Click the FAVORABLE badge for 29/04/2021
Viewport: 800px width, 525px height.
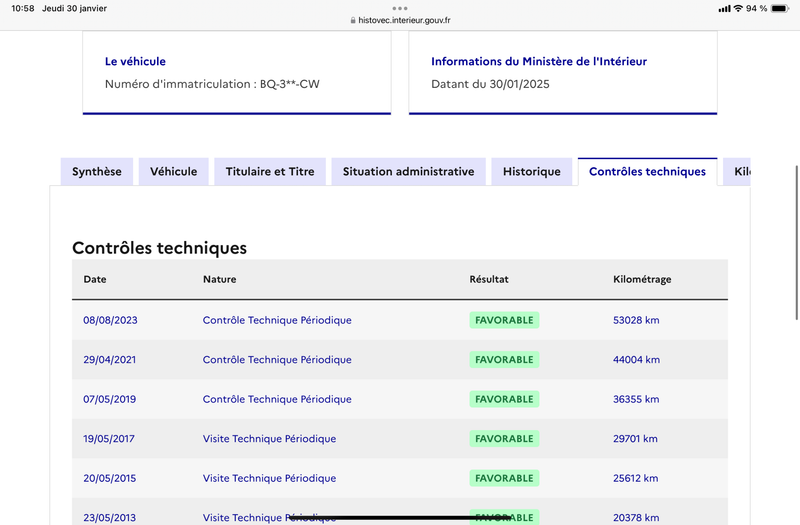coord(504,360)
